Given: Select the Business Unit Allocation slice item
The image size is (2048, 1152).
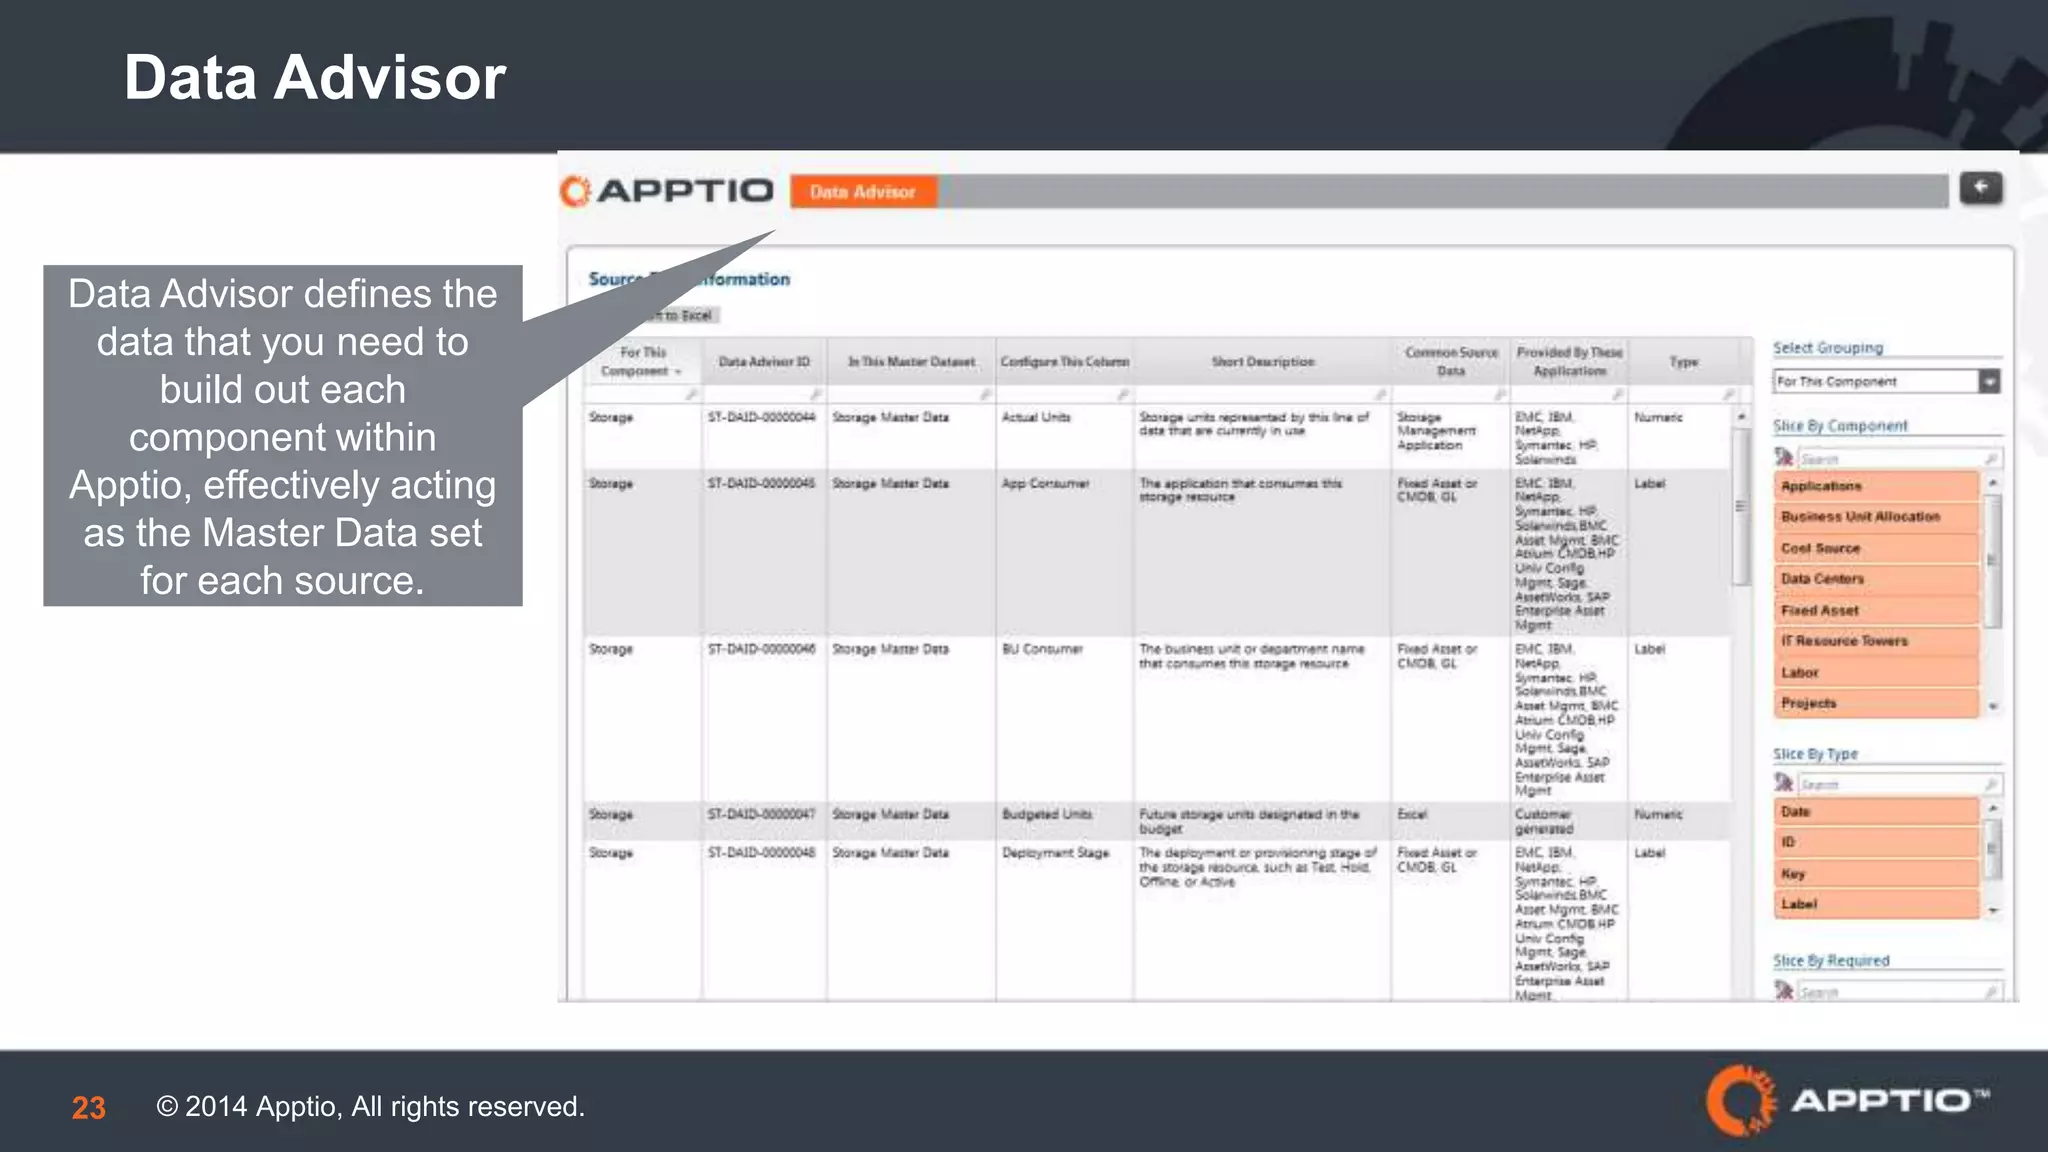Looking at the screenshot, I should point(1877,517).
